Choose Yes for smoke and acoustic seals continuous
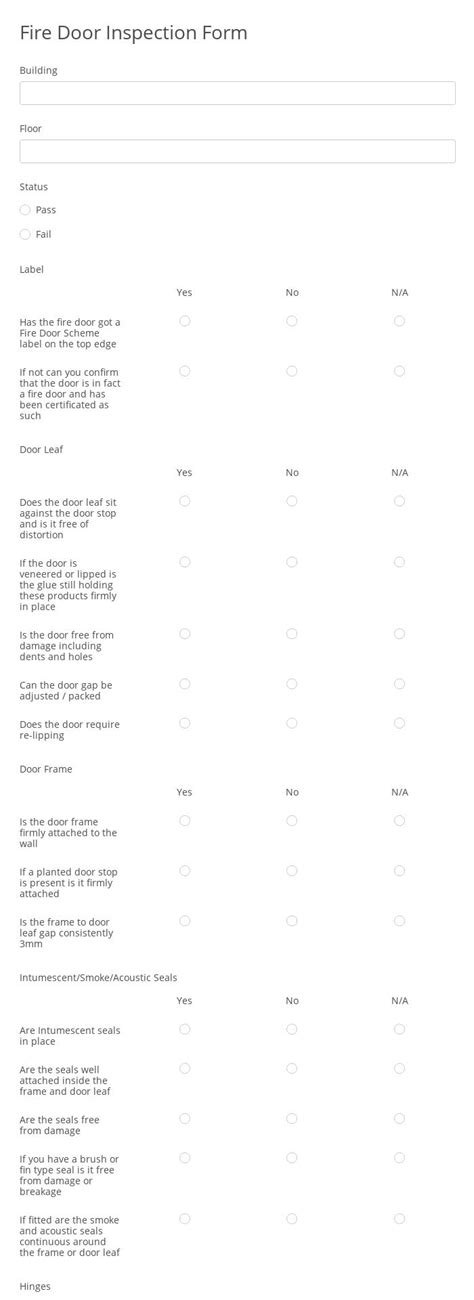 184,1219
